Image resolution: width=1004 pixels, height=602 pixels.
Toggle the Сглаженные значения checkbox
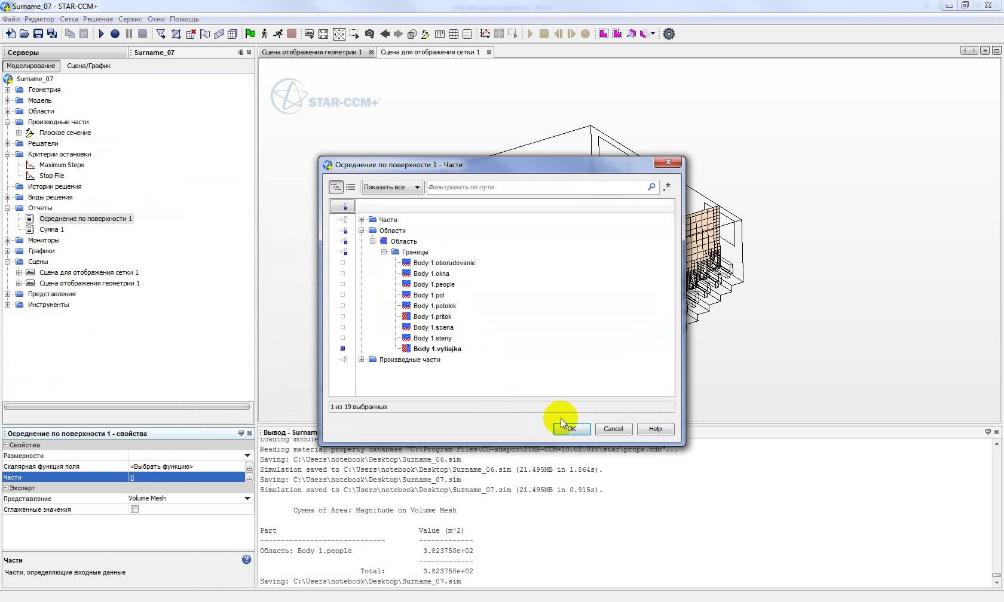coord(135,509)
